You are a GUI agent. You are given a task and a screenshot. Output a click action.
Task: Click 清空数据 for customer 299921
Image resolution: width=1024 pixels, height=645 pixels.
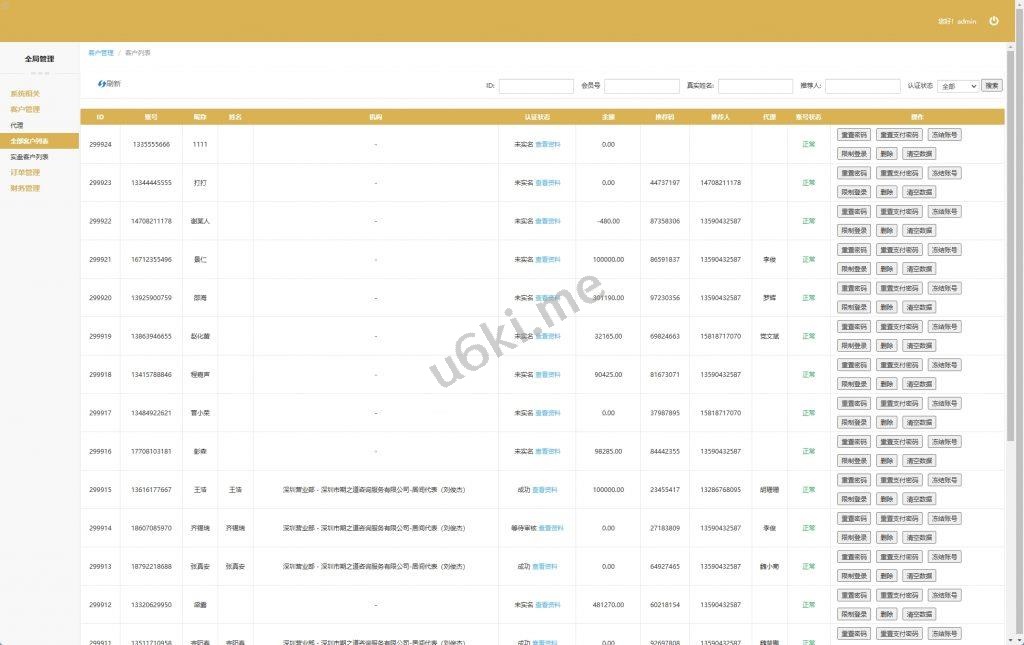pos(919,269)
